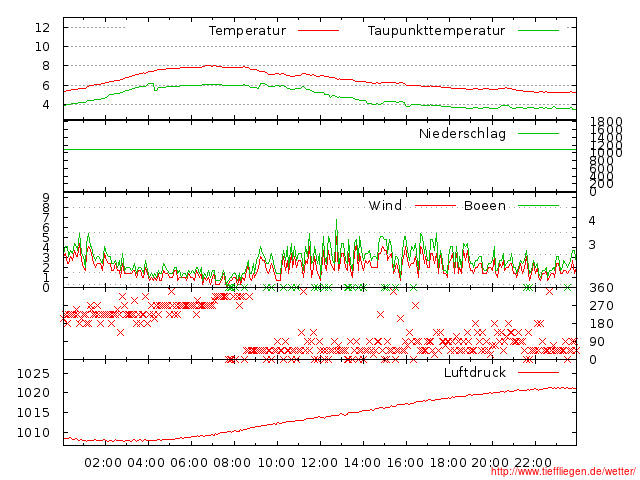The width and height of the screenshot is (640, 480).
Task: Click the 08:00 time axis label
Action: 232,463
